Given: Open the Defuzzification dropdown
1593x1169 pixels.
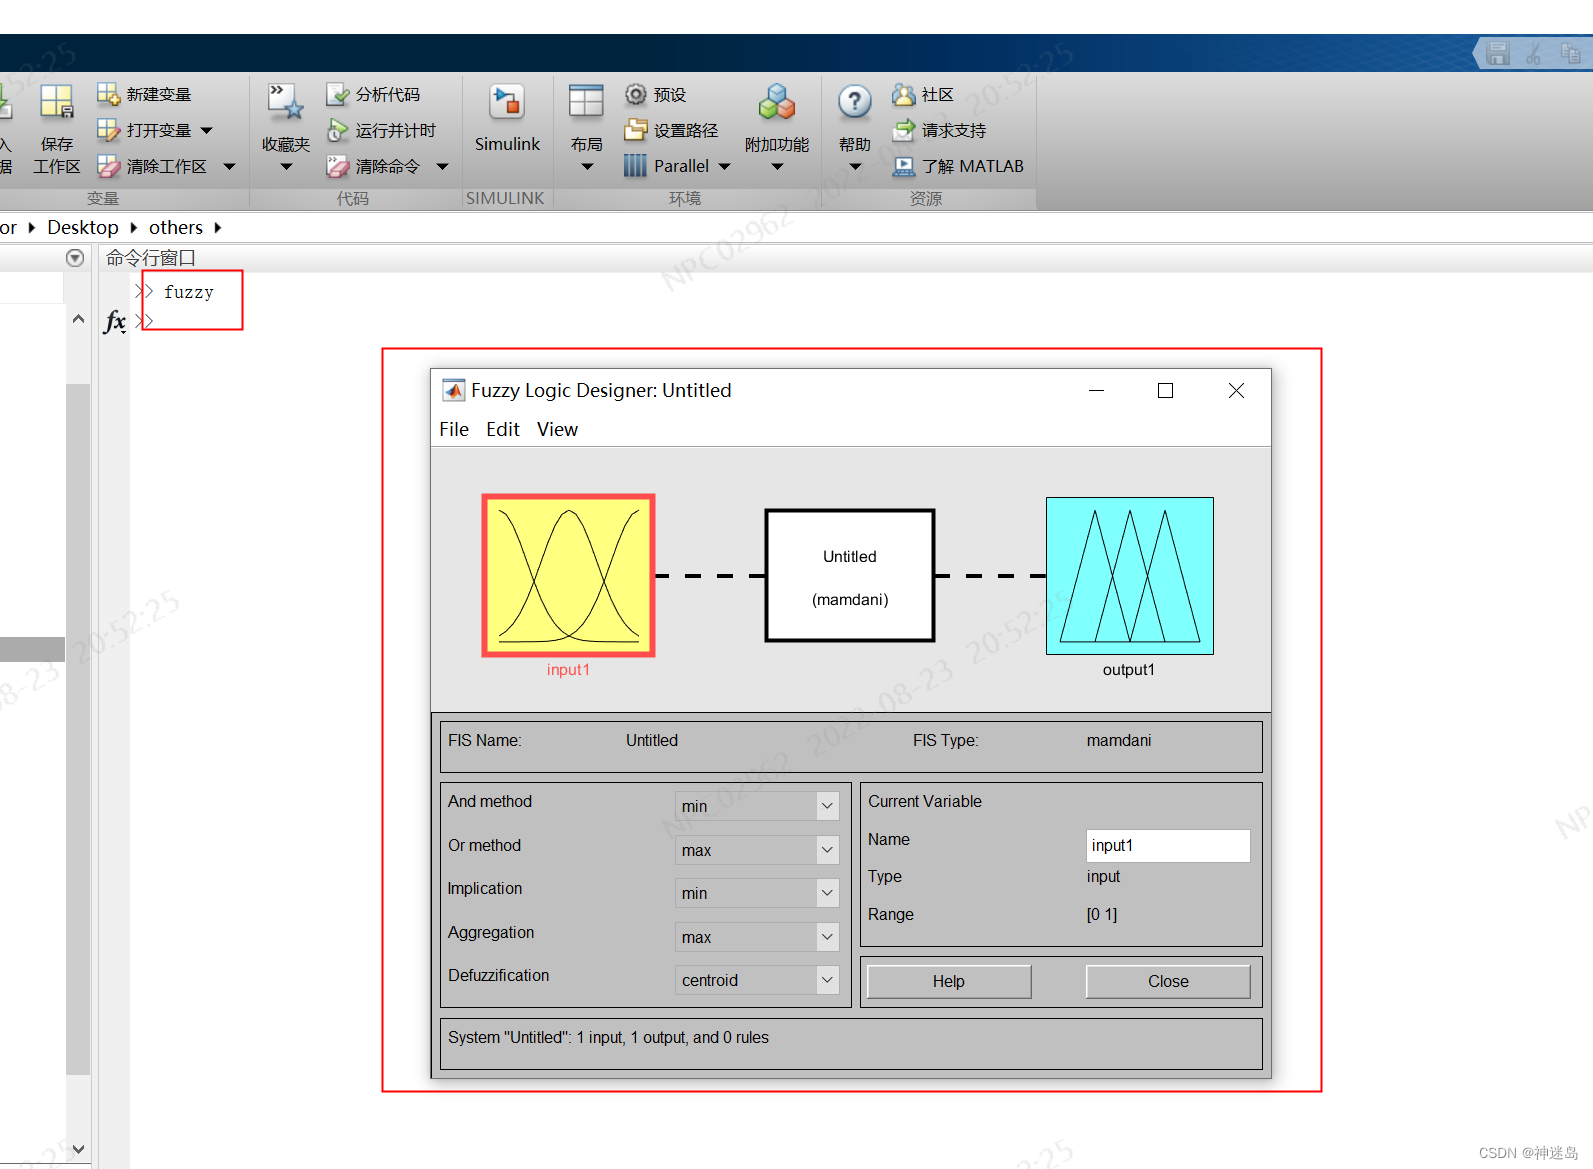Looking at the screenshot, I should 757,980.
